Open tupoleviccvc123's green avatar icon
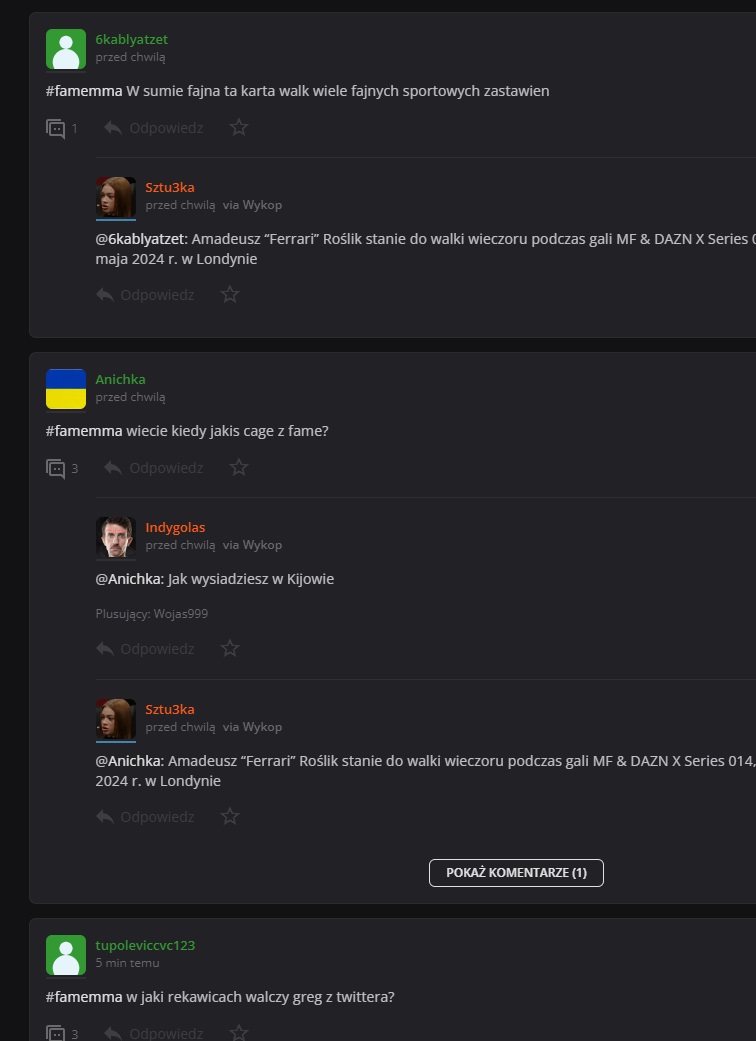The image size is (756, 1041). pyautogui.click(x=66, y=955)
